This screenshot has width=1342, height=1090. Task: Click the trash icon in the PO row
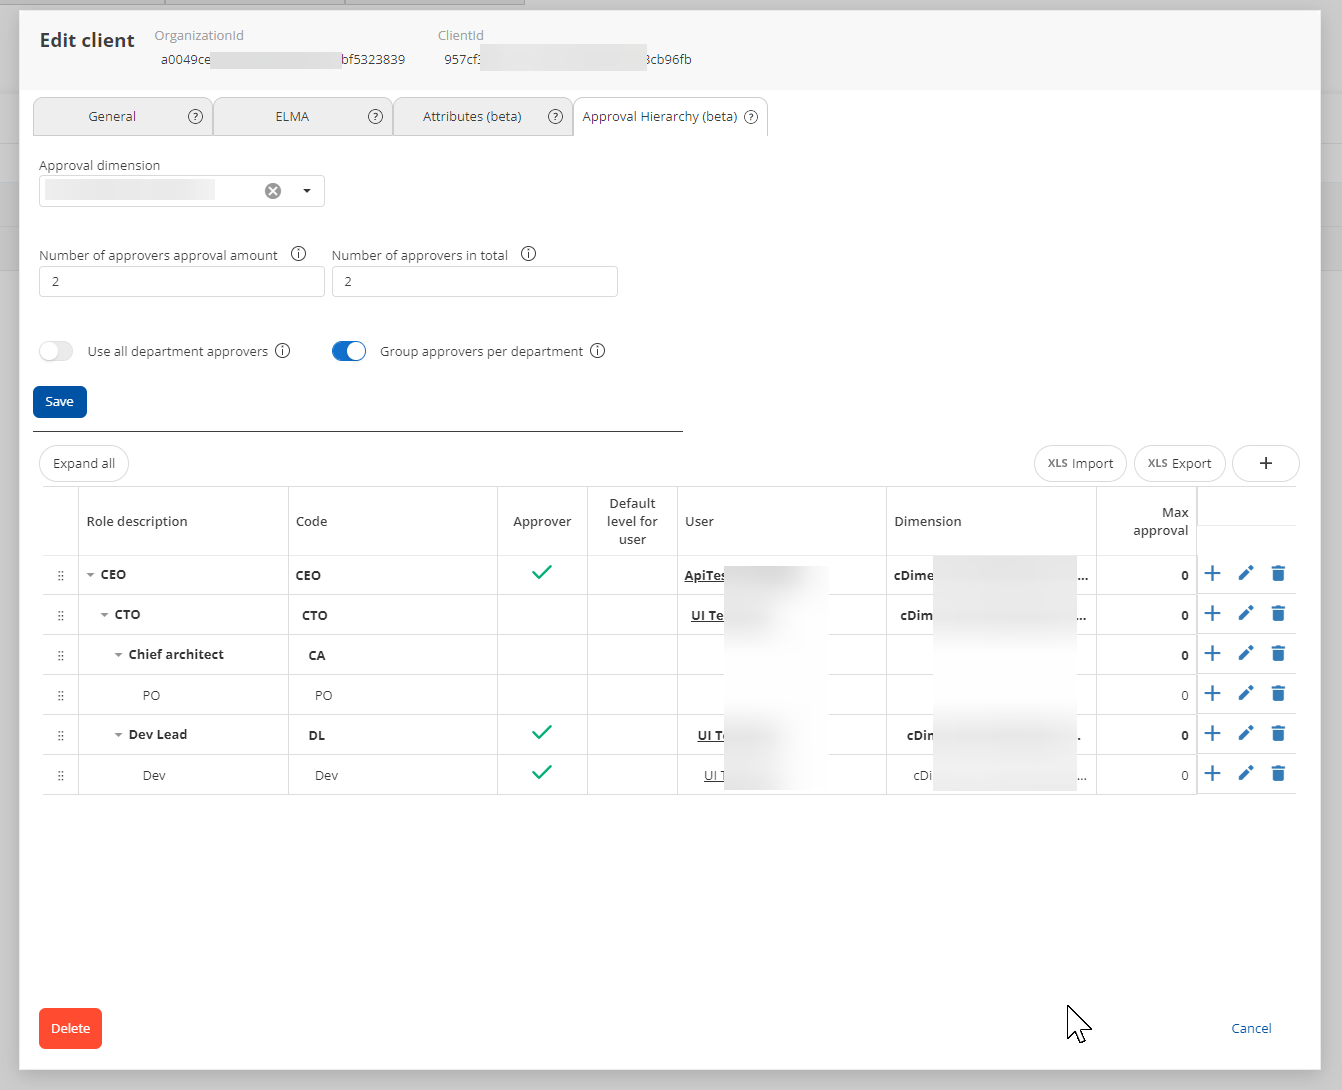click(1277, 694)
